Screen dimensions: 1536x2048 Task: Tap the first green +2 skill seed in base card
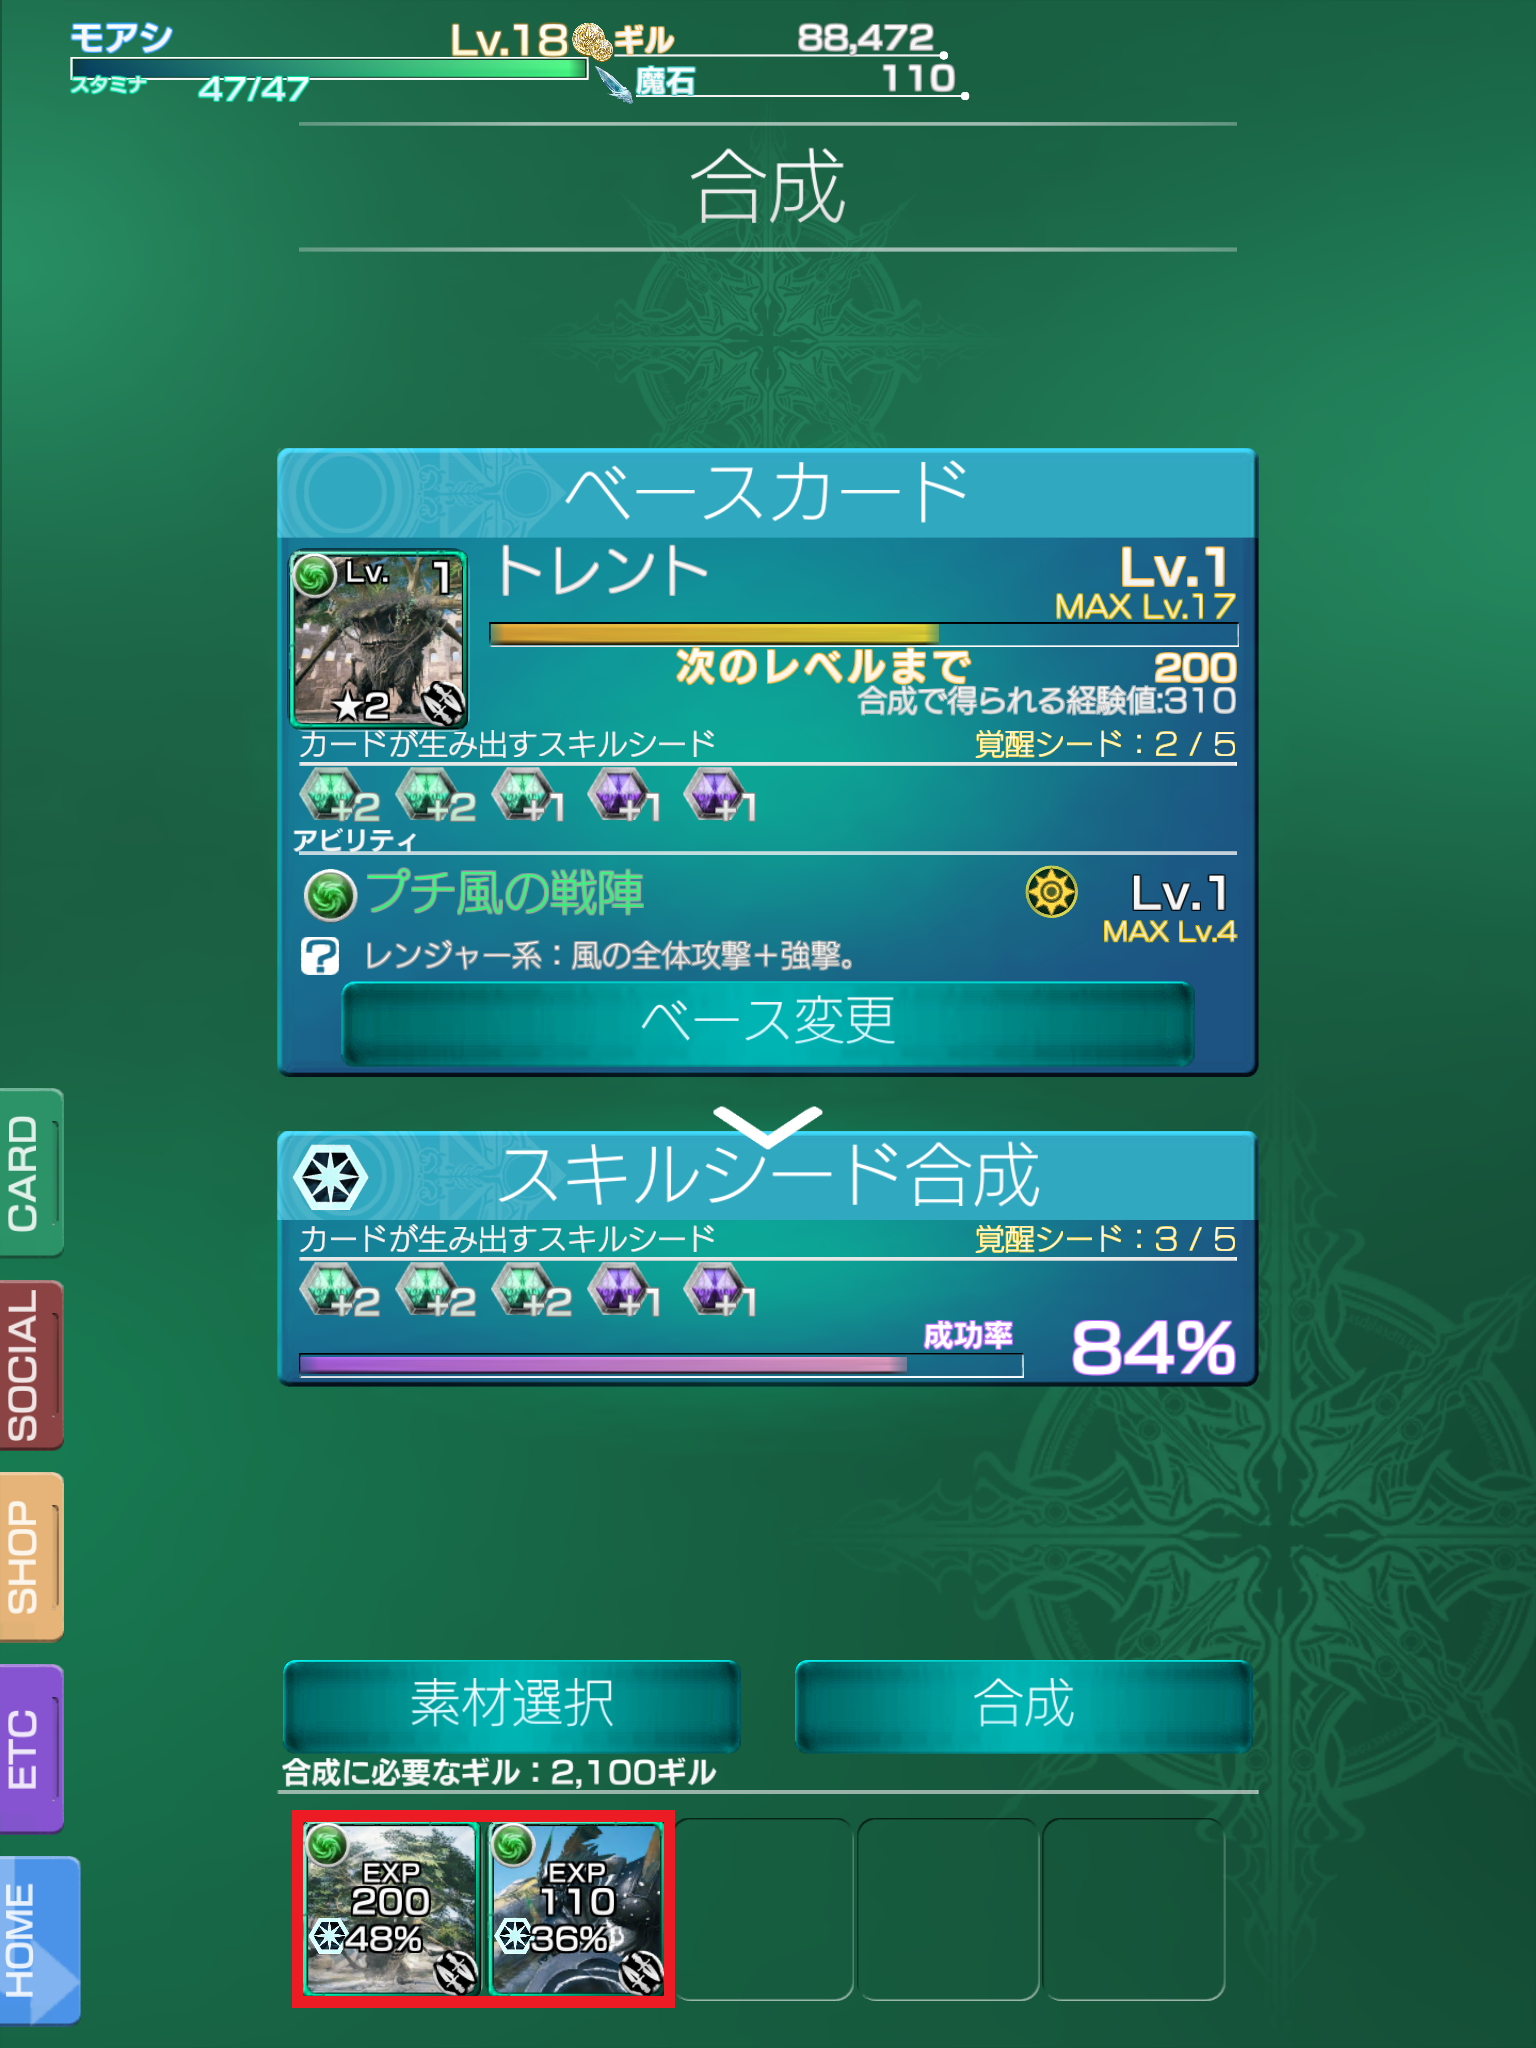pos(338,796)
